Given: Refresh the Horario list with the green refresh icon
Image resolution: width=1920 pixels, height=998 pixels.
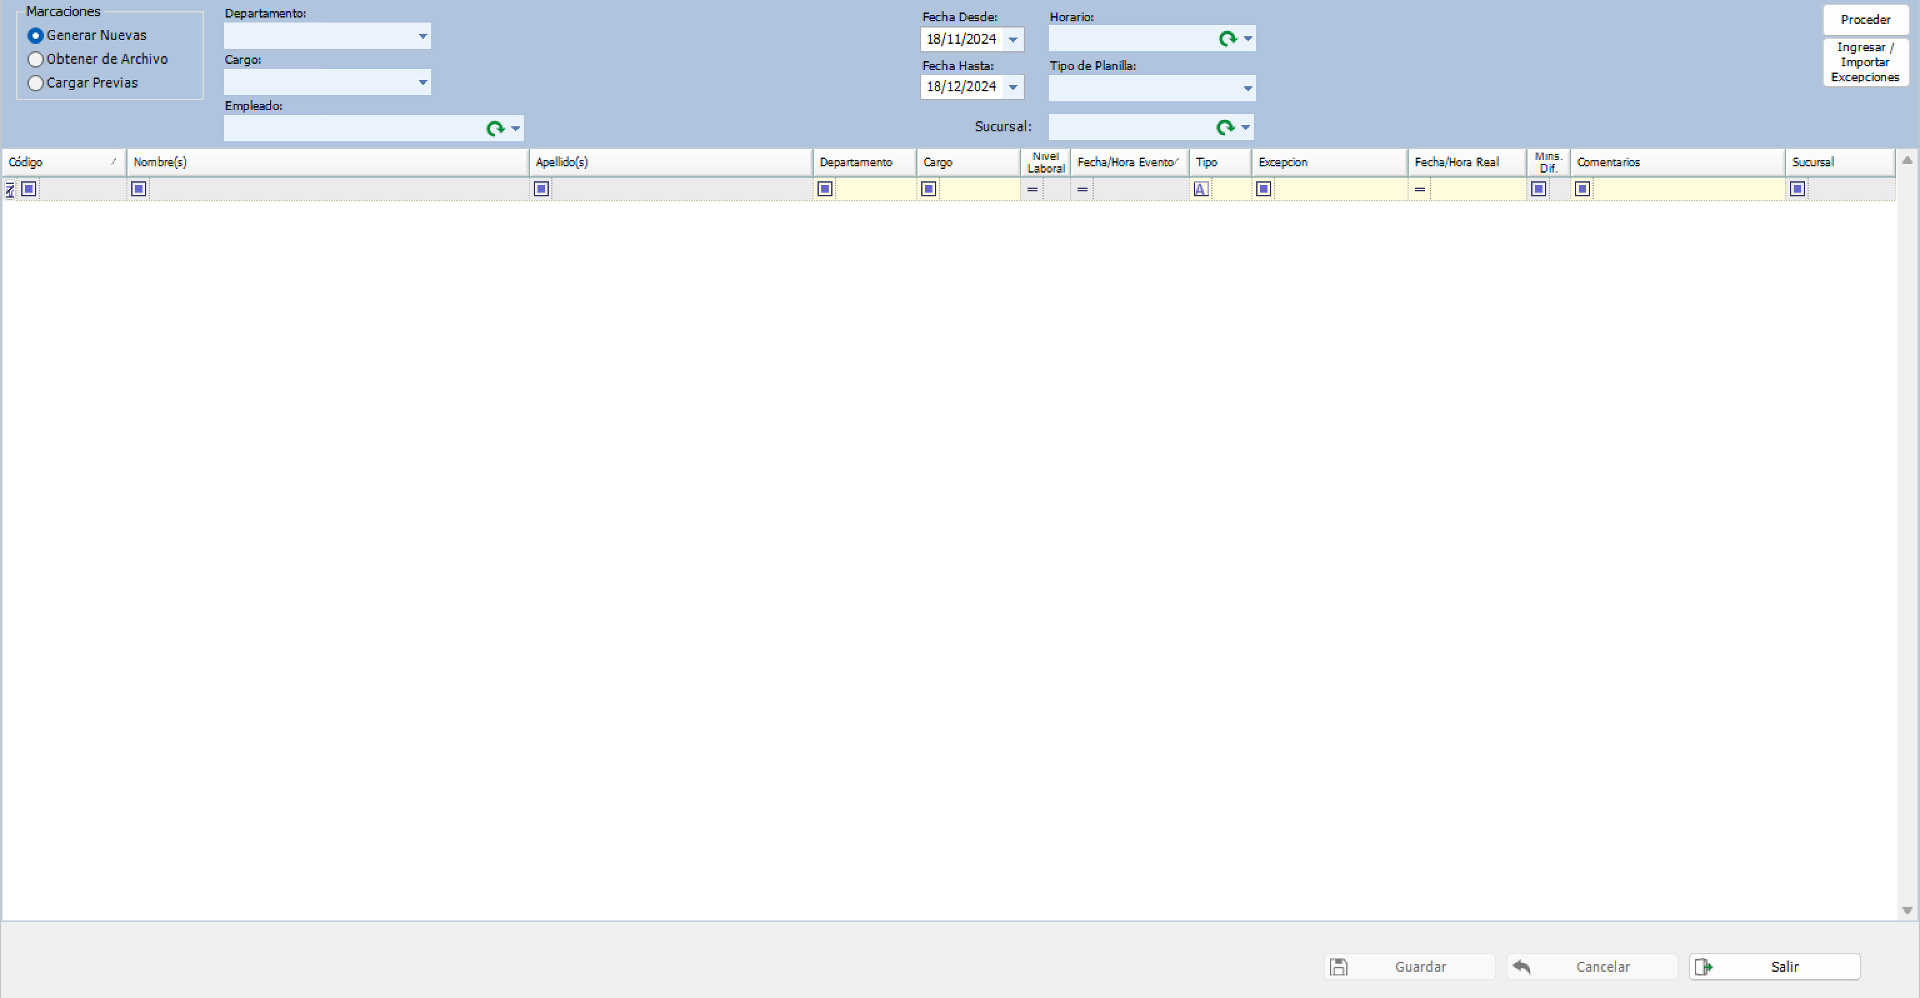Looking at the screenshot, I should coord(1228,38).
